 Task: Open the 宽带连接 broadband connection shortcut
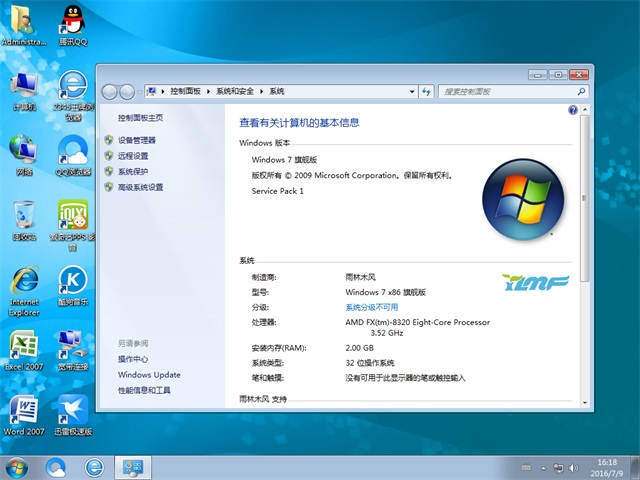coord(73,350)
